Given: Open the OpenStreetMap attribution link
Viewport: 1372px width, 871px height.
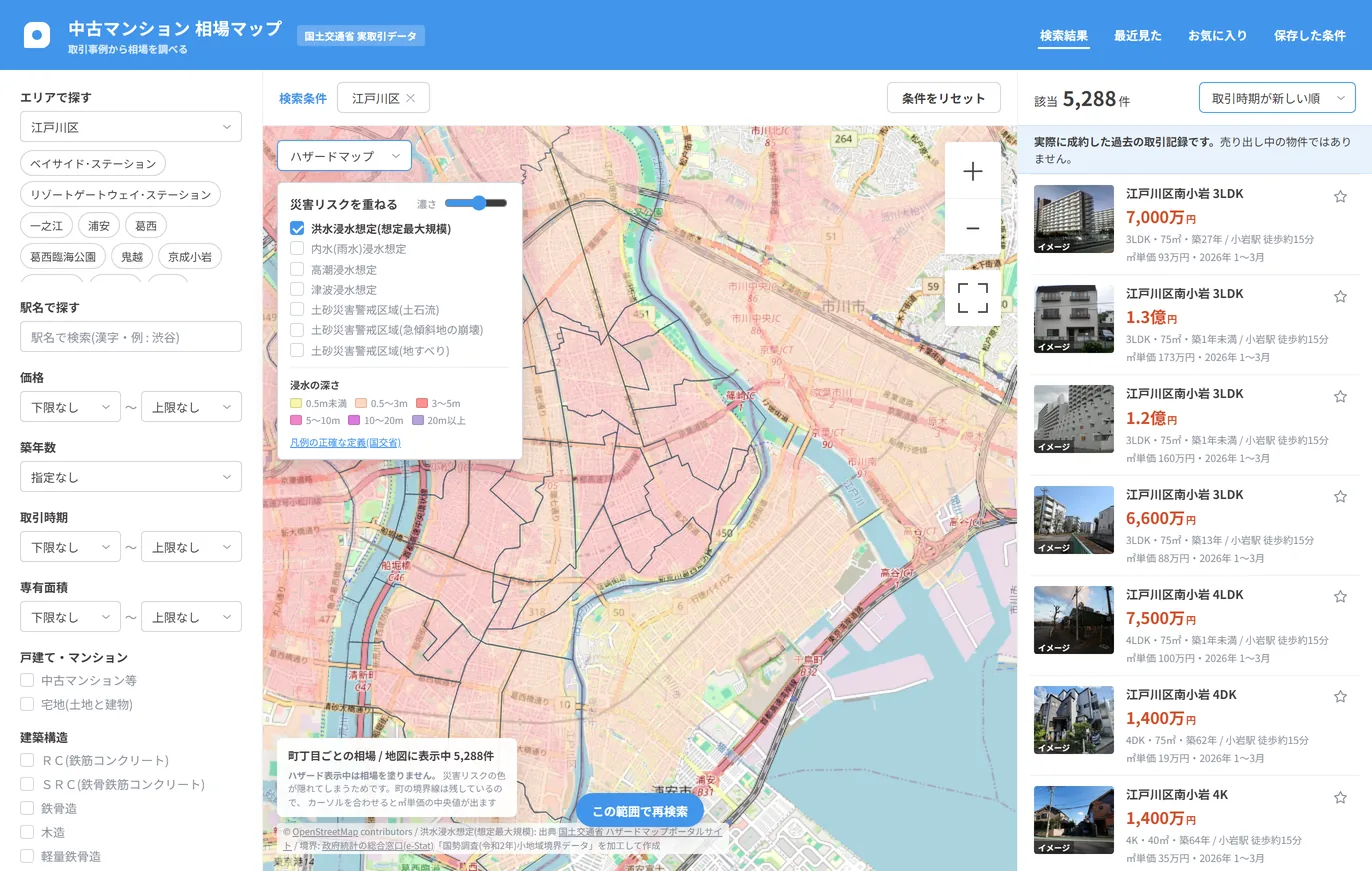Looking at the screenshot, I should tap(325, 831).
